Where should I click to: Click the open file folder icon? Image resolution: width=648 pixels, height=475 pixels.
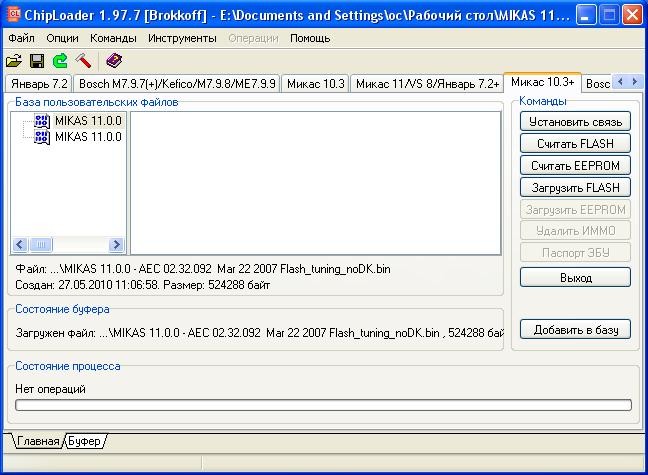click(x=14, y=61)
